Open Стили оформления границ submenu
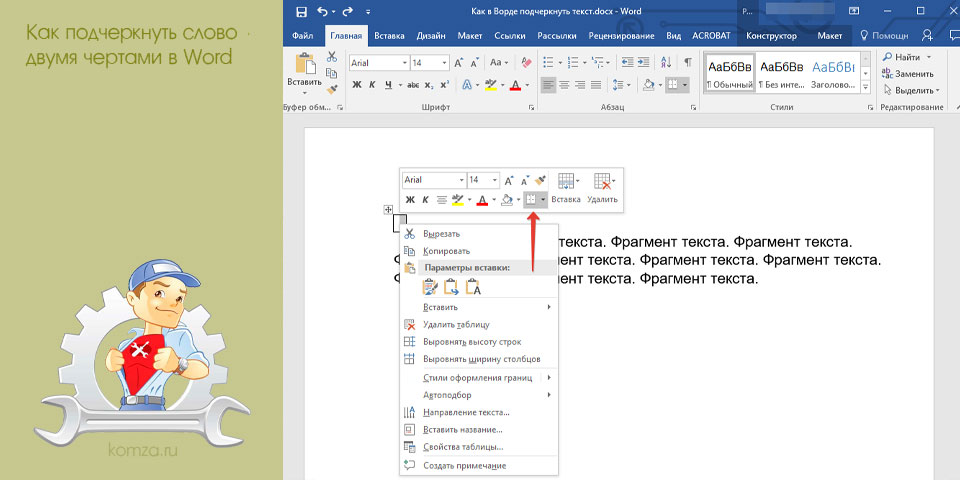The width and height of the screenshot is (960, 480). (x=479, y=378)
